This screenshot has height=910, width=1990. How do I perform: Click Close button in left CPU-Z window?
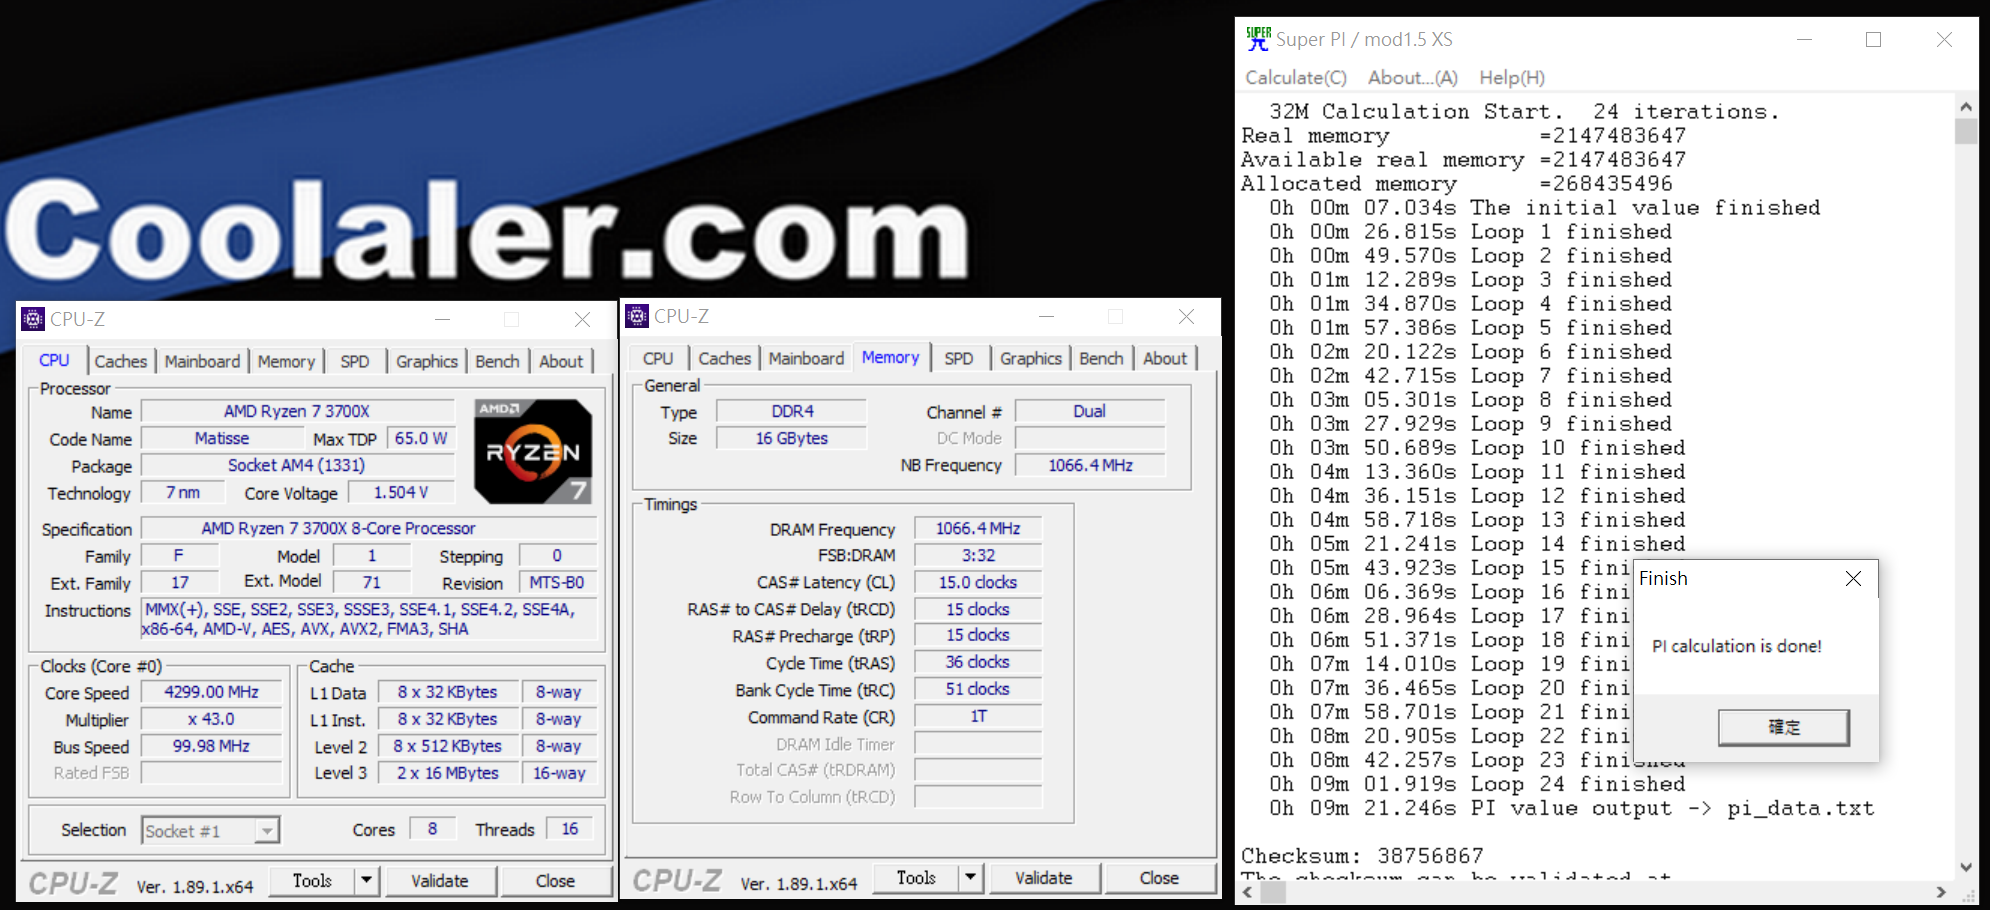(555, 880)
